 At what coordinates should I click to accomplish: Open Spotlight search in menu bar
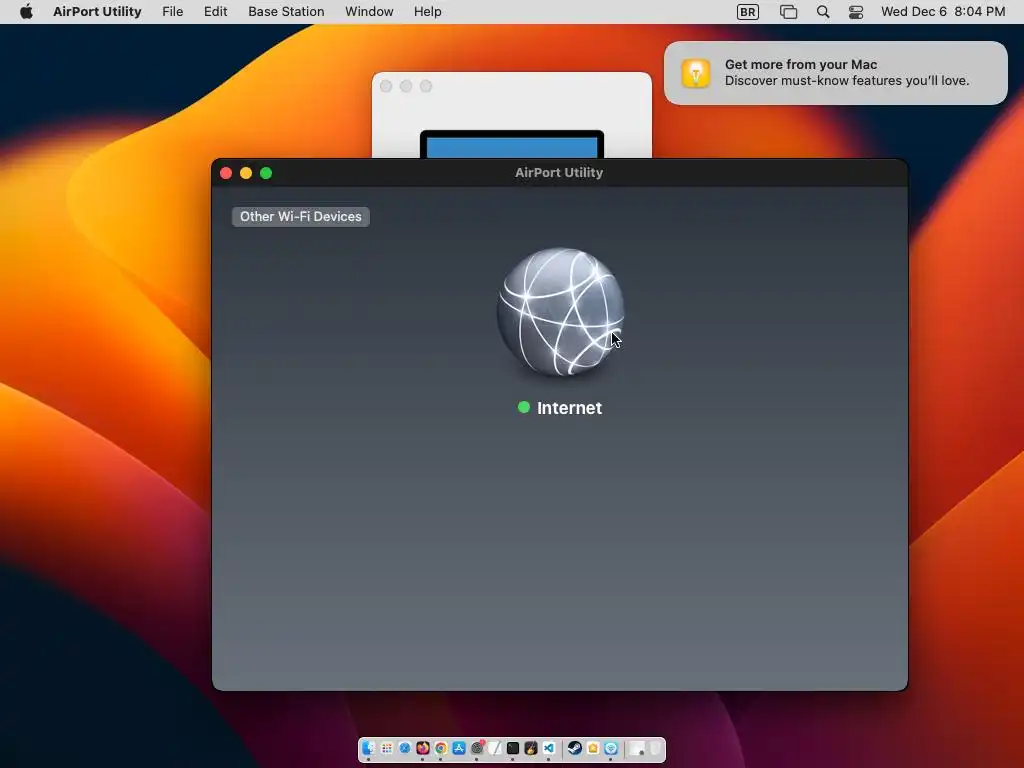coord(823,12)
